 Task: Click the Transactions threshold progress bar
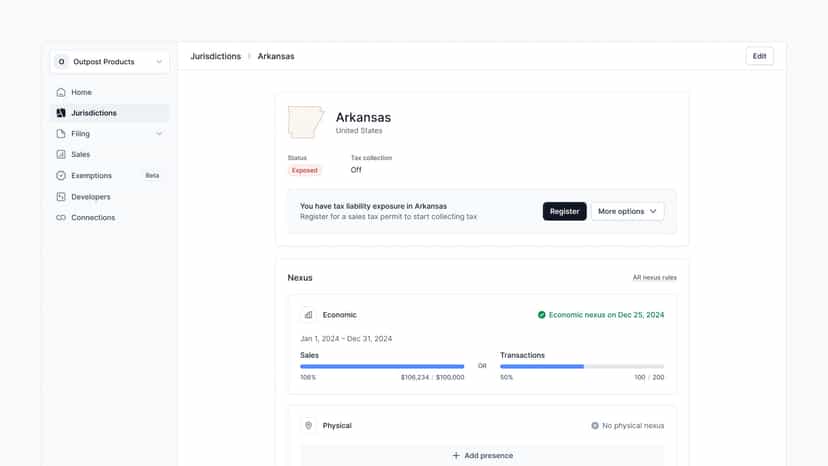pos(582,366)
